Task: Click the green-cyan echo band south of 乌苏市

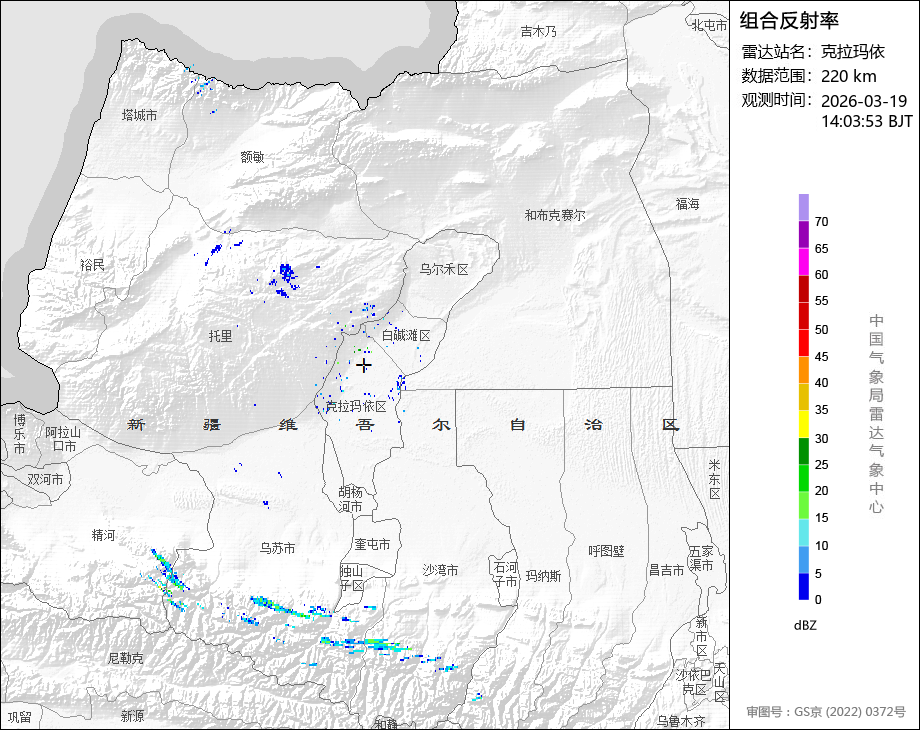Action: pyautogui.click(x=289, y=609)
